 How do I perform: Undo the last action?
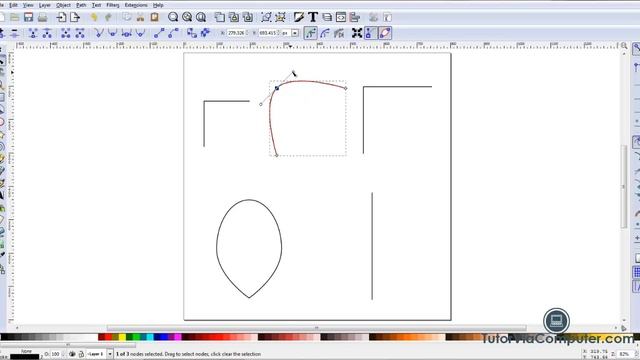tap(94, 17)
